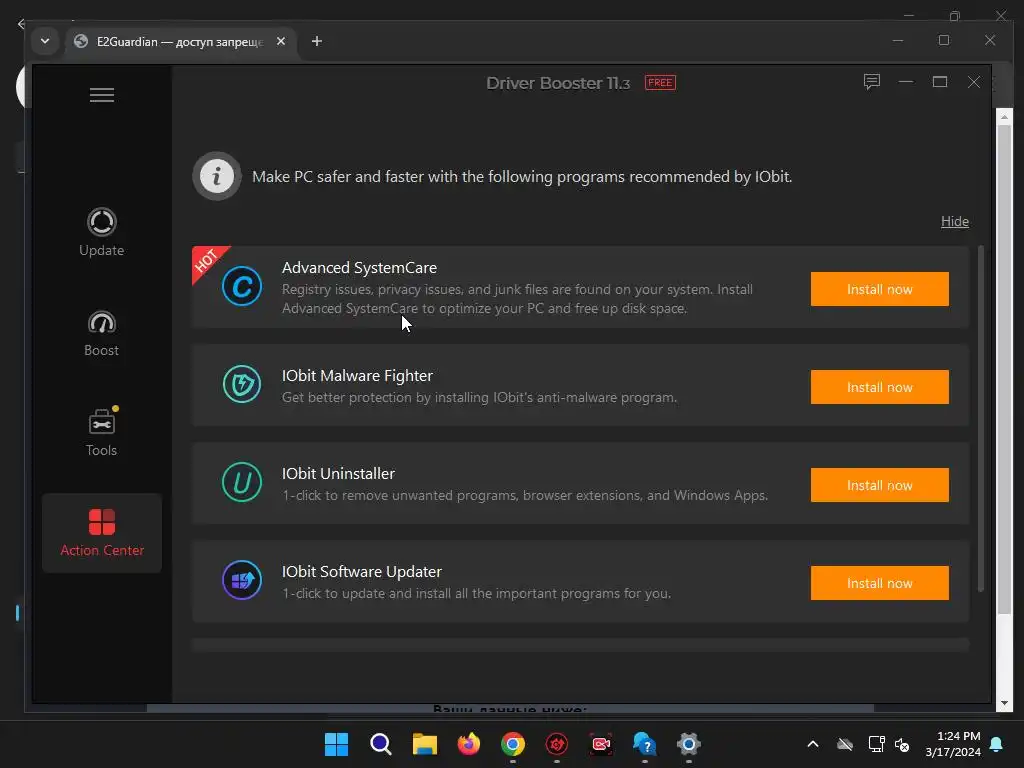Open the Windows Start menu
The width and height of the screenshot is (1024, 768).
point(336,744)
